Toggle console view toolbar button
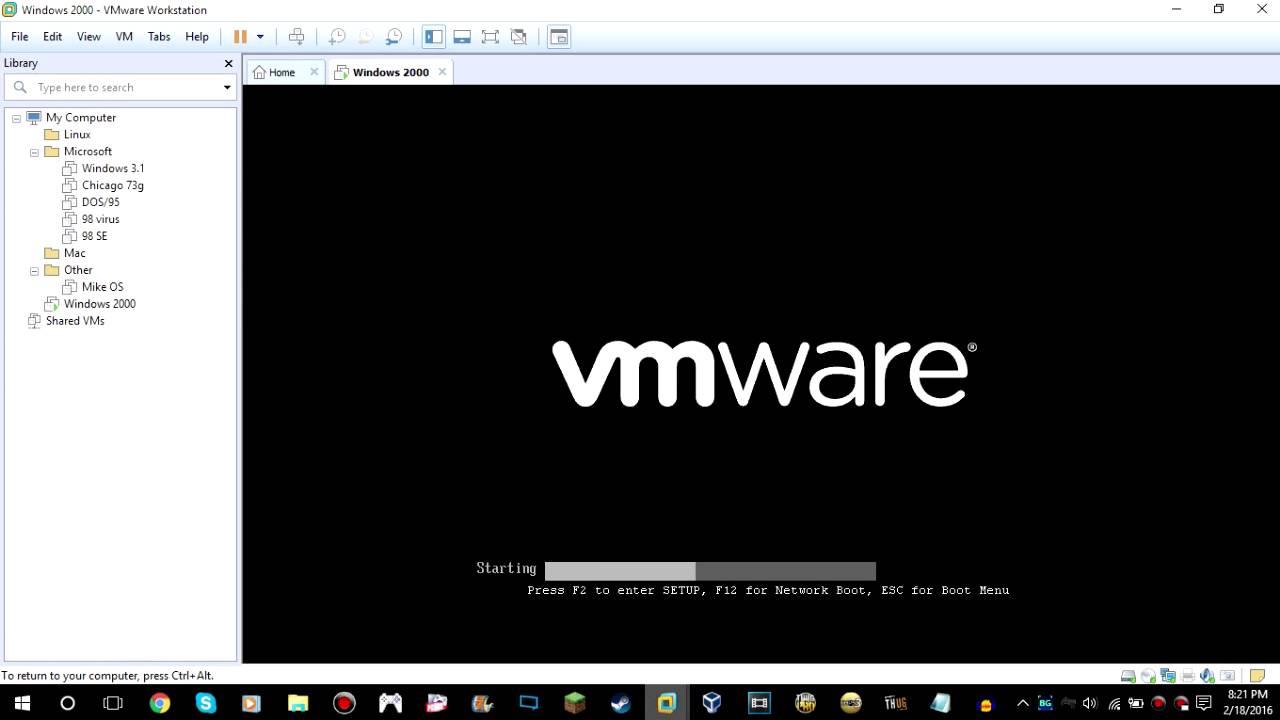 559,37
